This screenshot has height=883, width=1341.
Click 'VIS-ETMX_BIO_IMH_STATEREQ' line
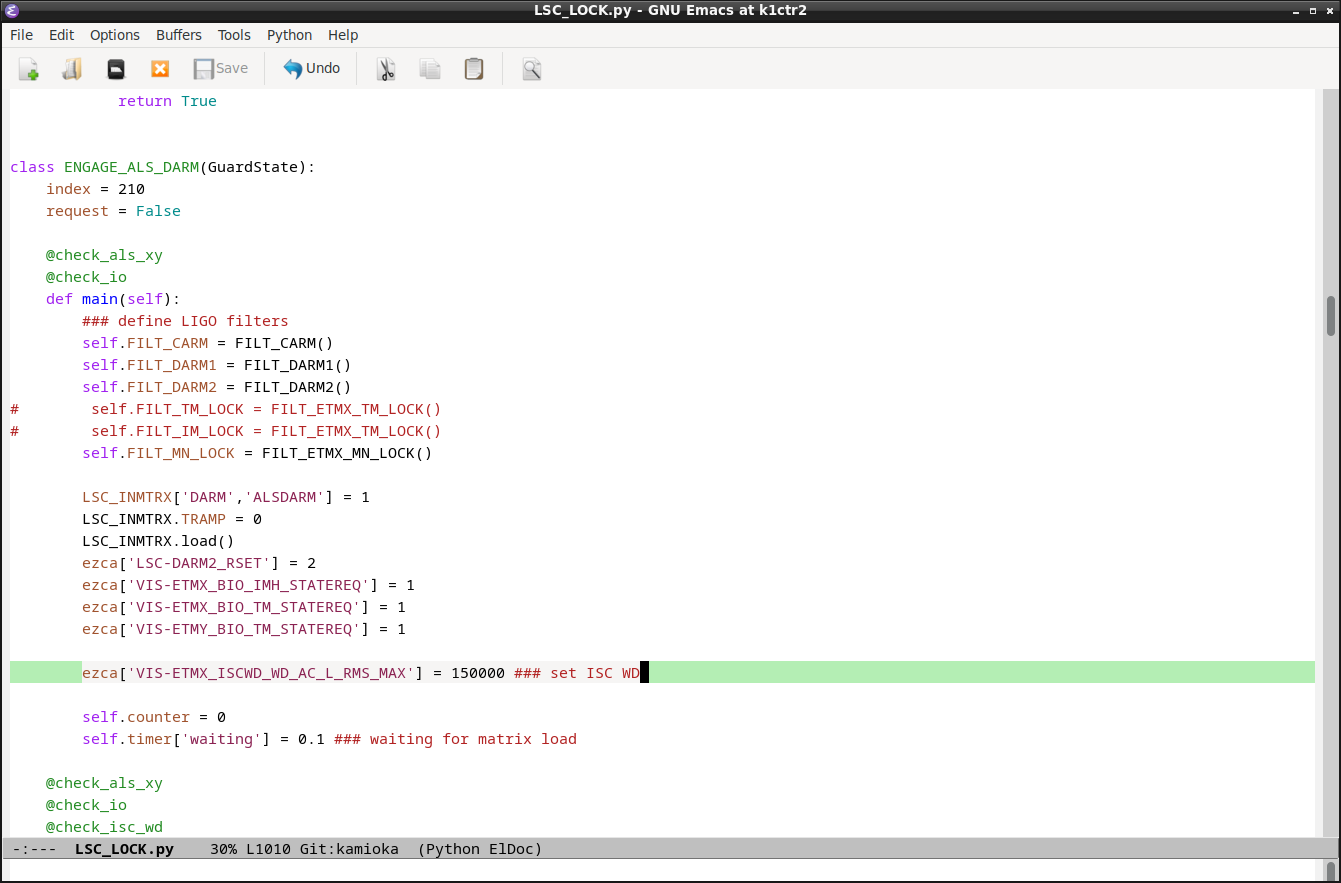(x=248, y=585)
